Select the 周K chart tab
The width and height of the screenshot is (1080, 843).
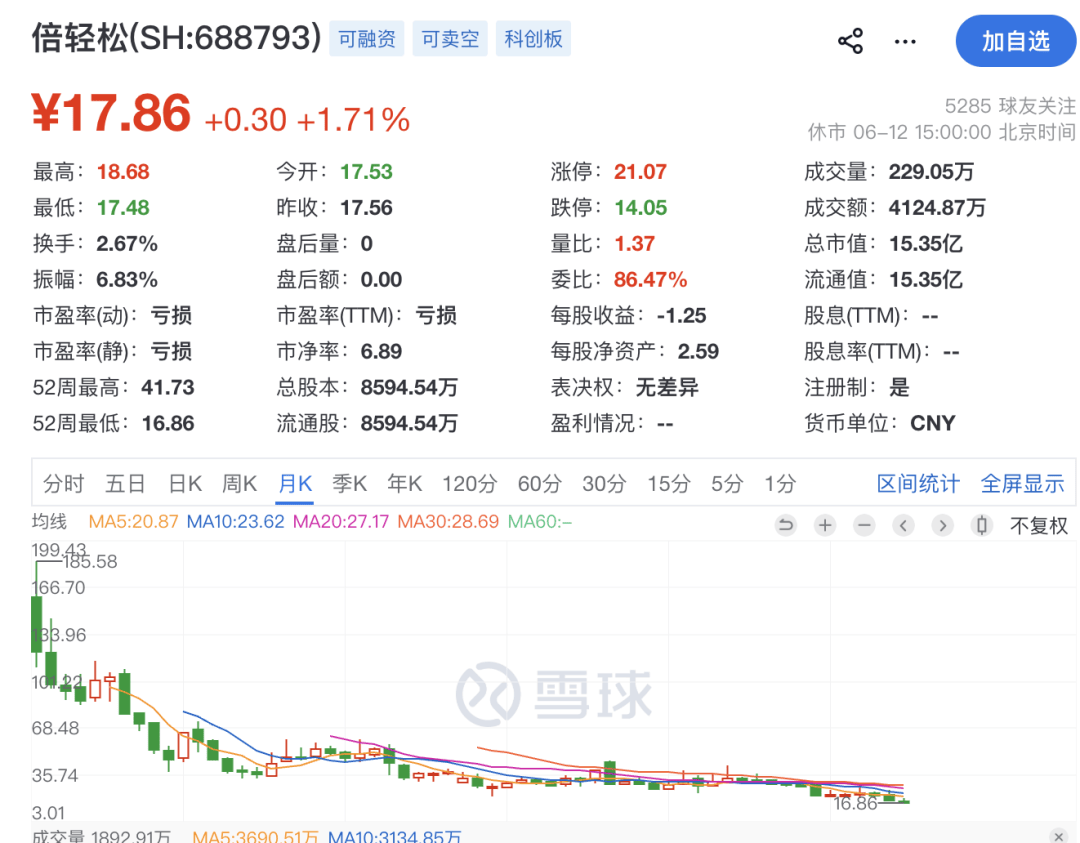click(x=239, y=483)
